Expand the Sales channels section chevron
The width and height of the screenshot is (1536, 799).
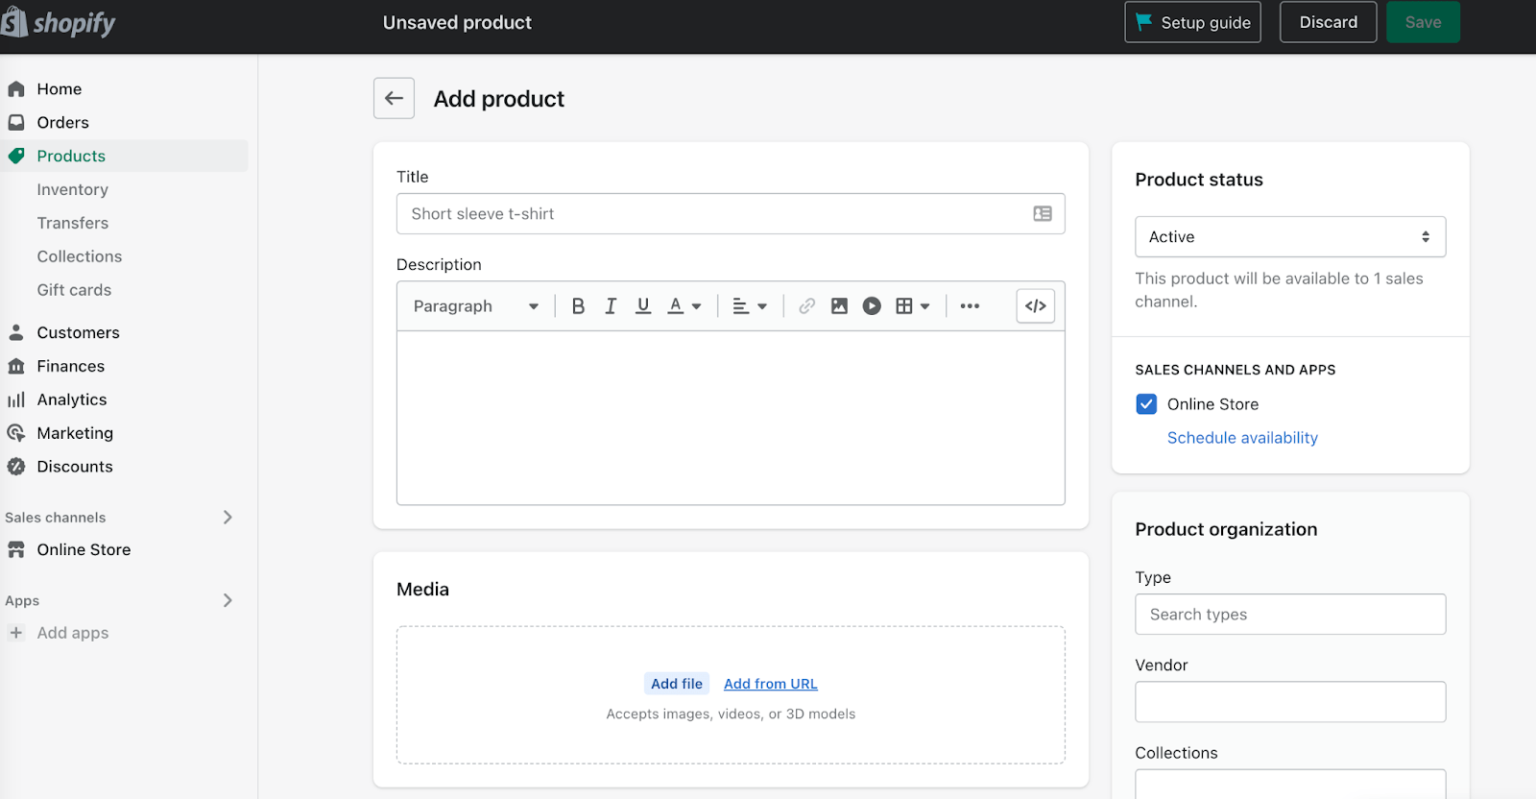click(228, 517)
